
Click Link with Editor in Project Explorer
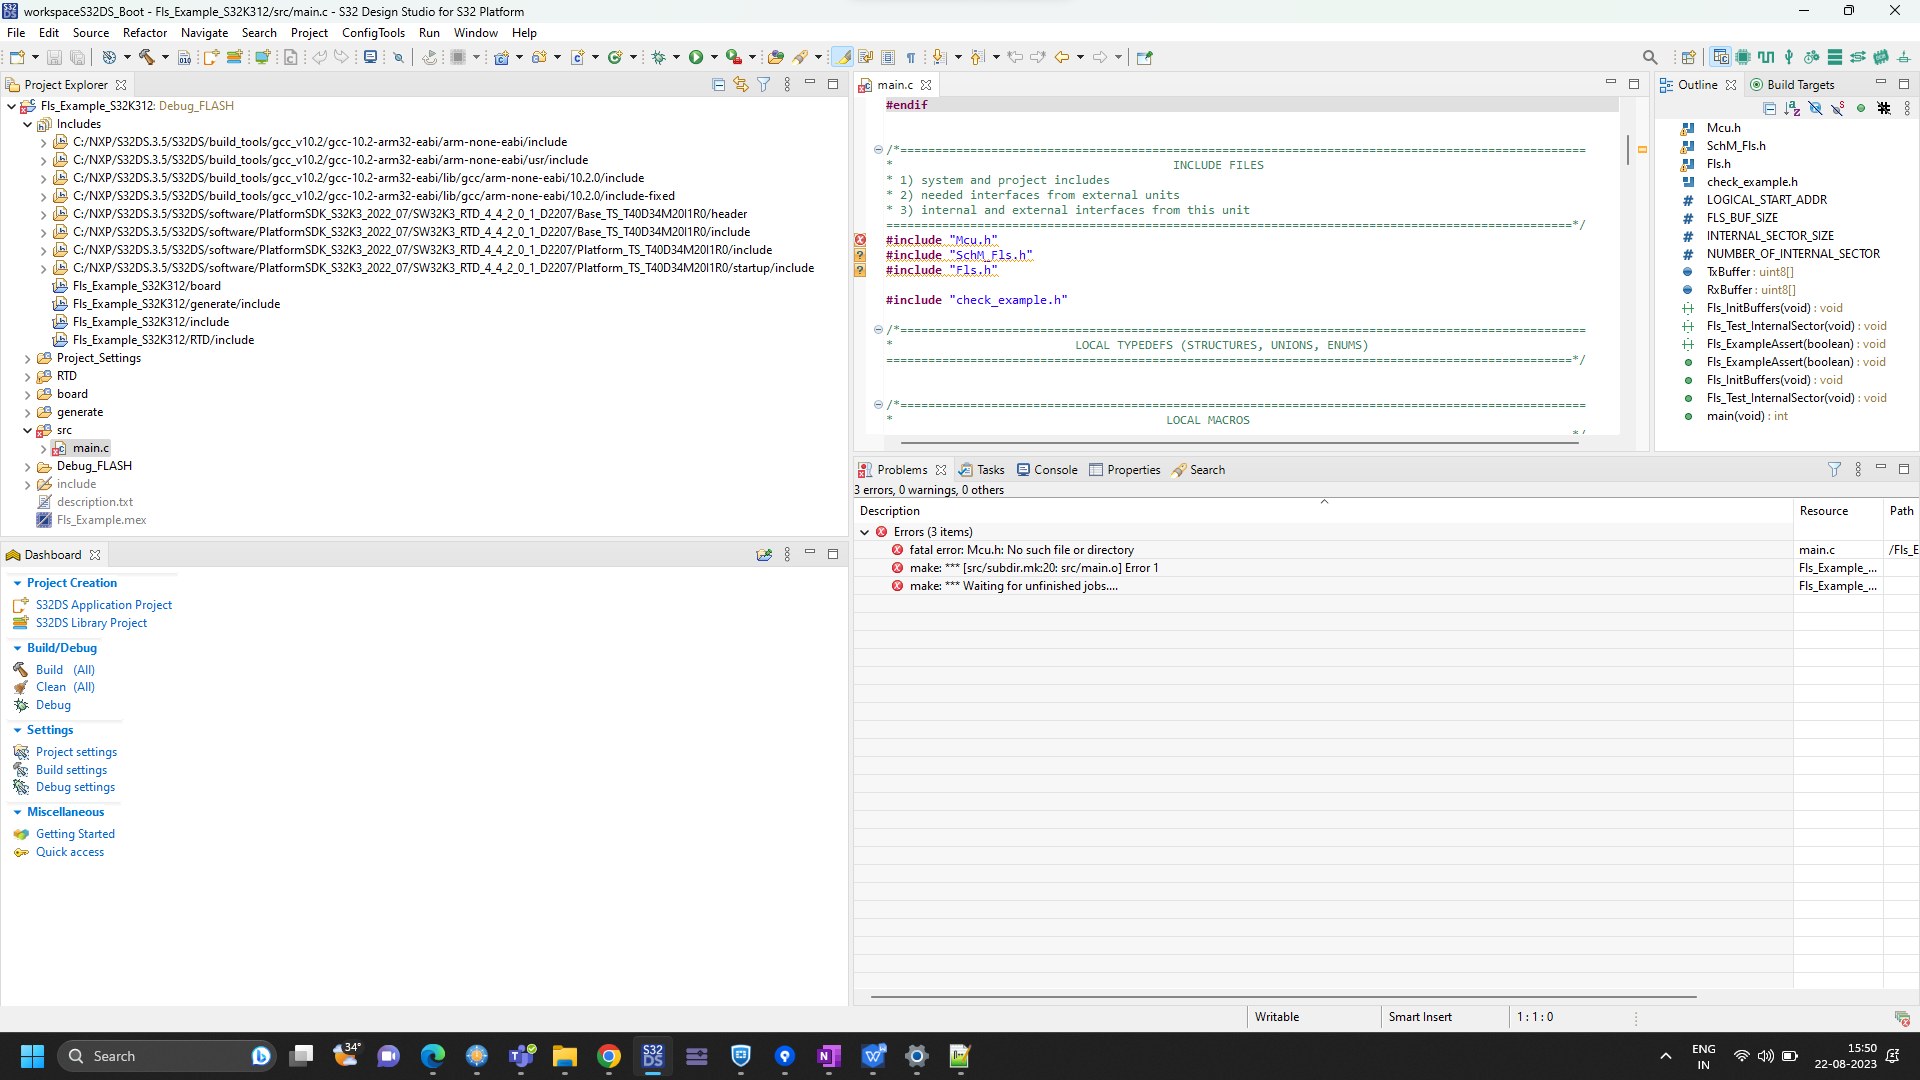coord(741,85)
